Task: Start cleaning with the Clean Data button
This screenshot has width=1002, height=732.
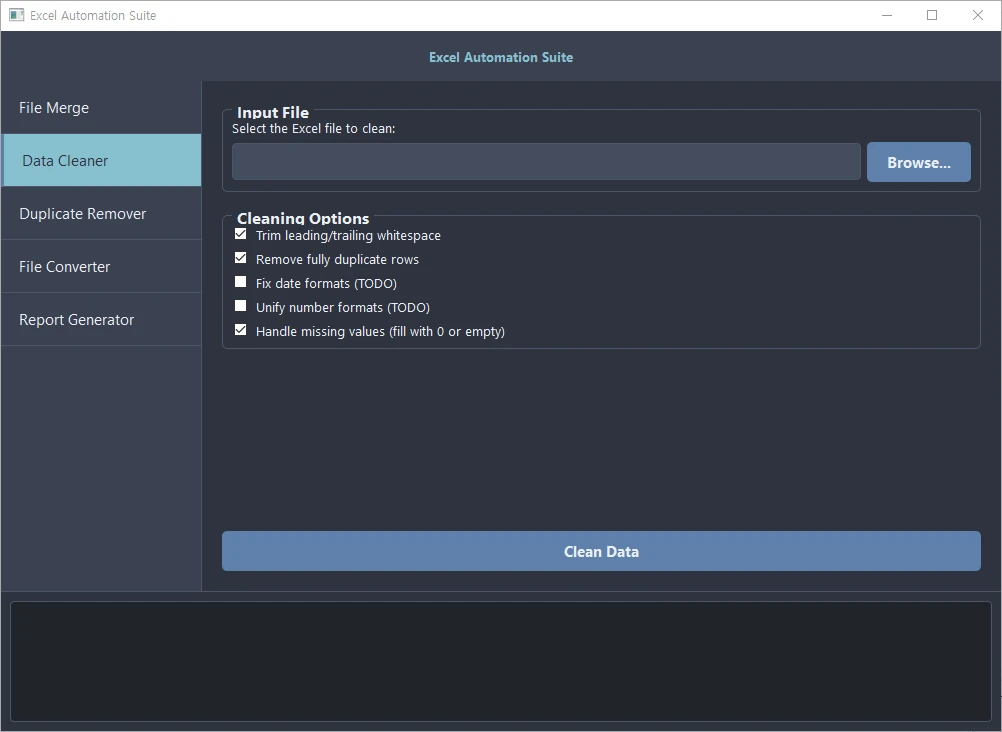Action: [600, 551]
